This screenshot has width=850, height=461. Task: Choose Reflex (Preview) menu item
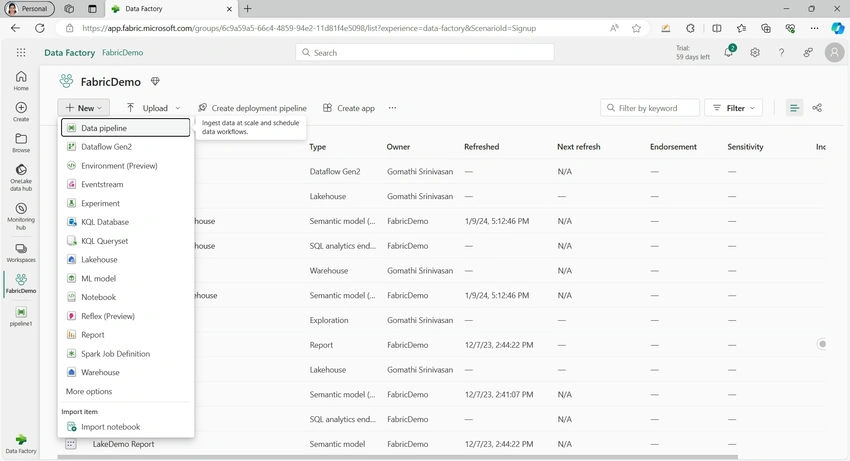pos(126,316)
